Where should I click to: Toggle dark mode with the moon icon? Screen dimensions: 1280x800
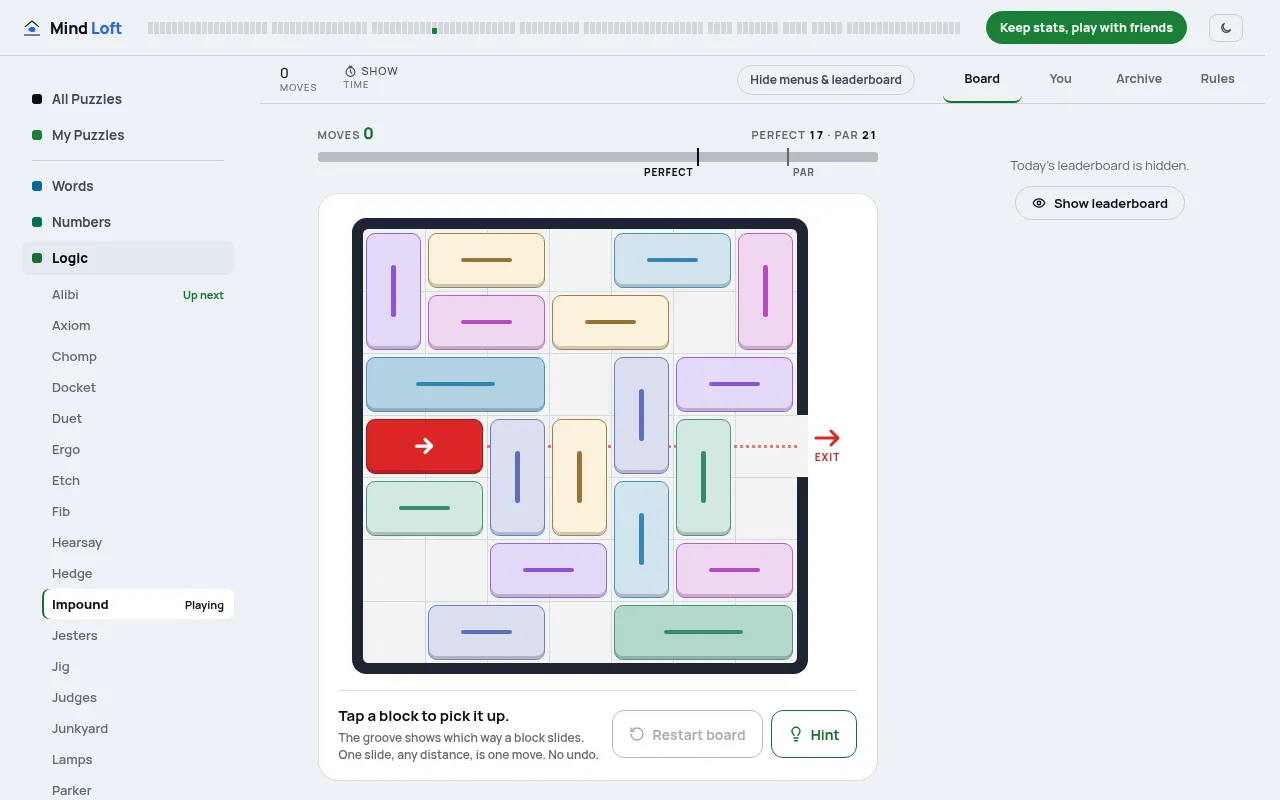(1226, 28)
